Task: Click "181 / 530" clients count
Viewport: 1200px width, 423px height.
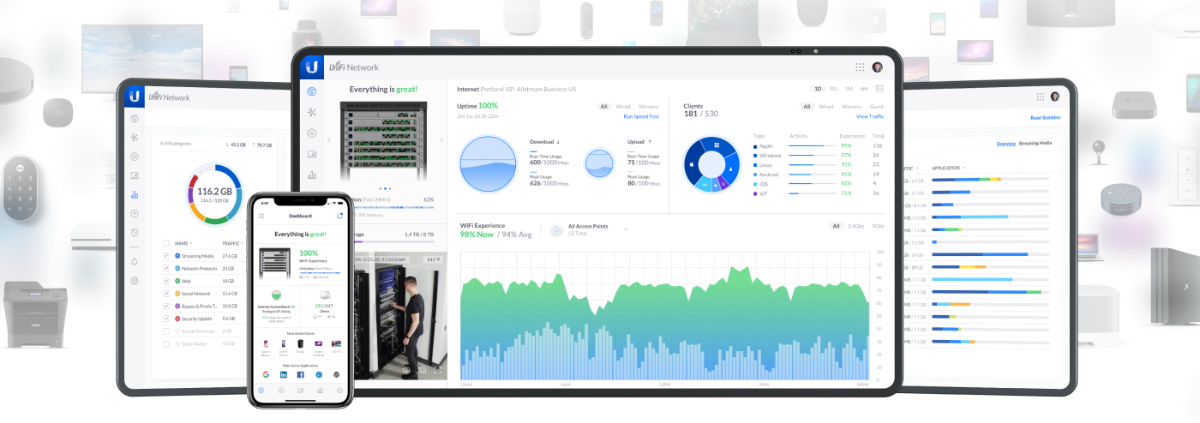Action: tap(699, 114)
